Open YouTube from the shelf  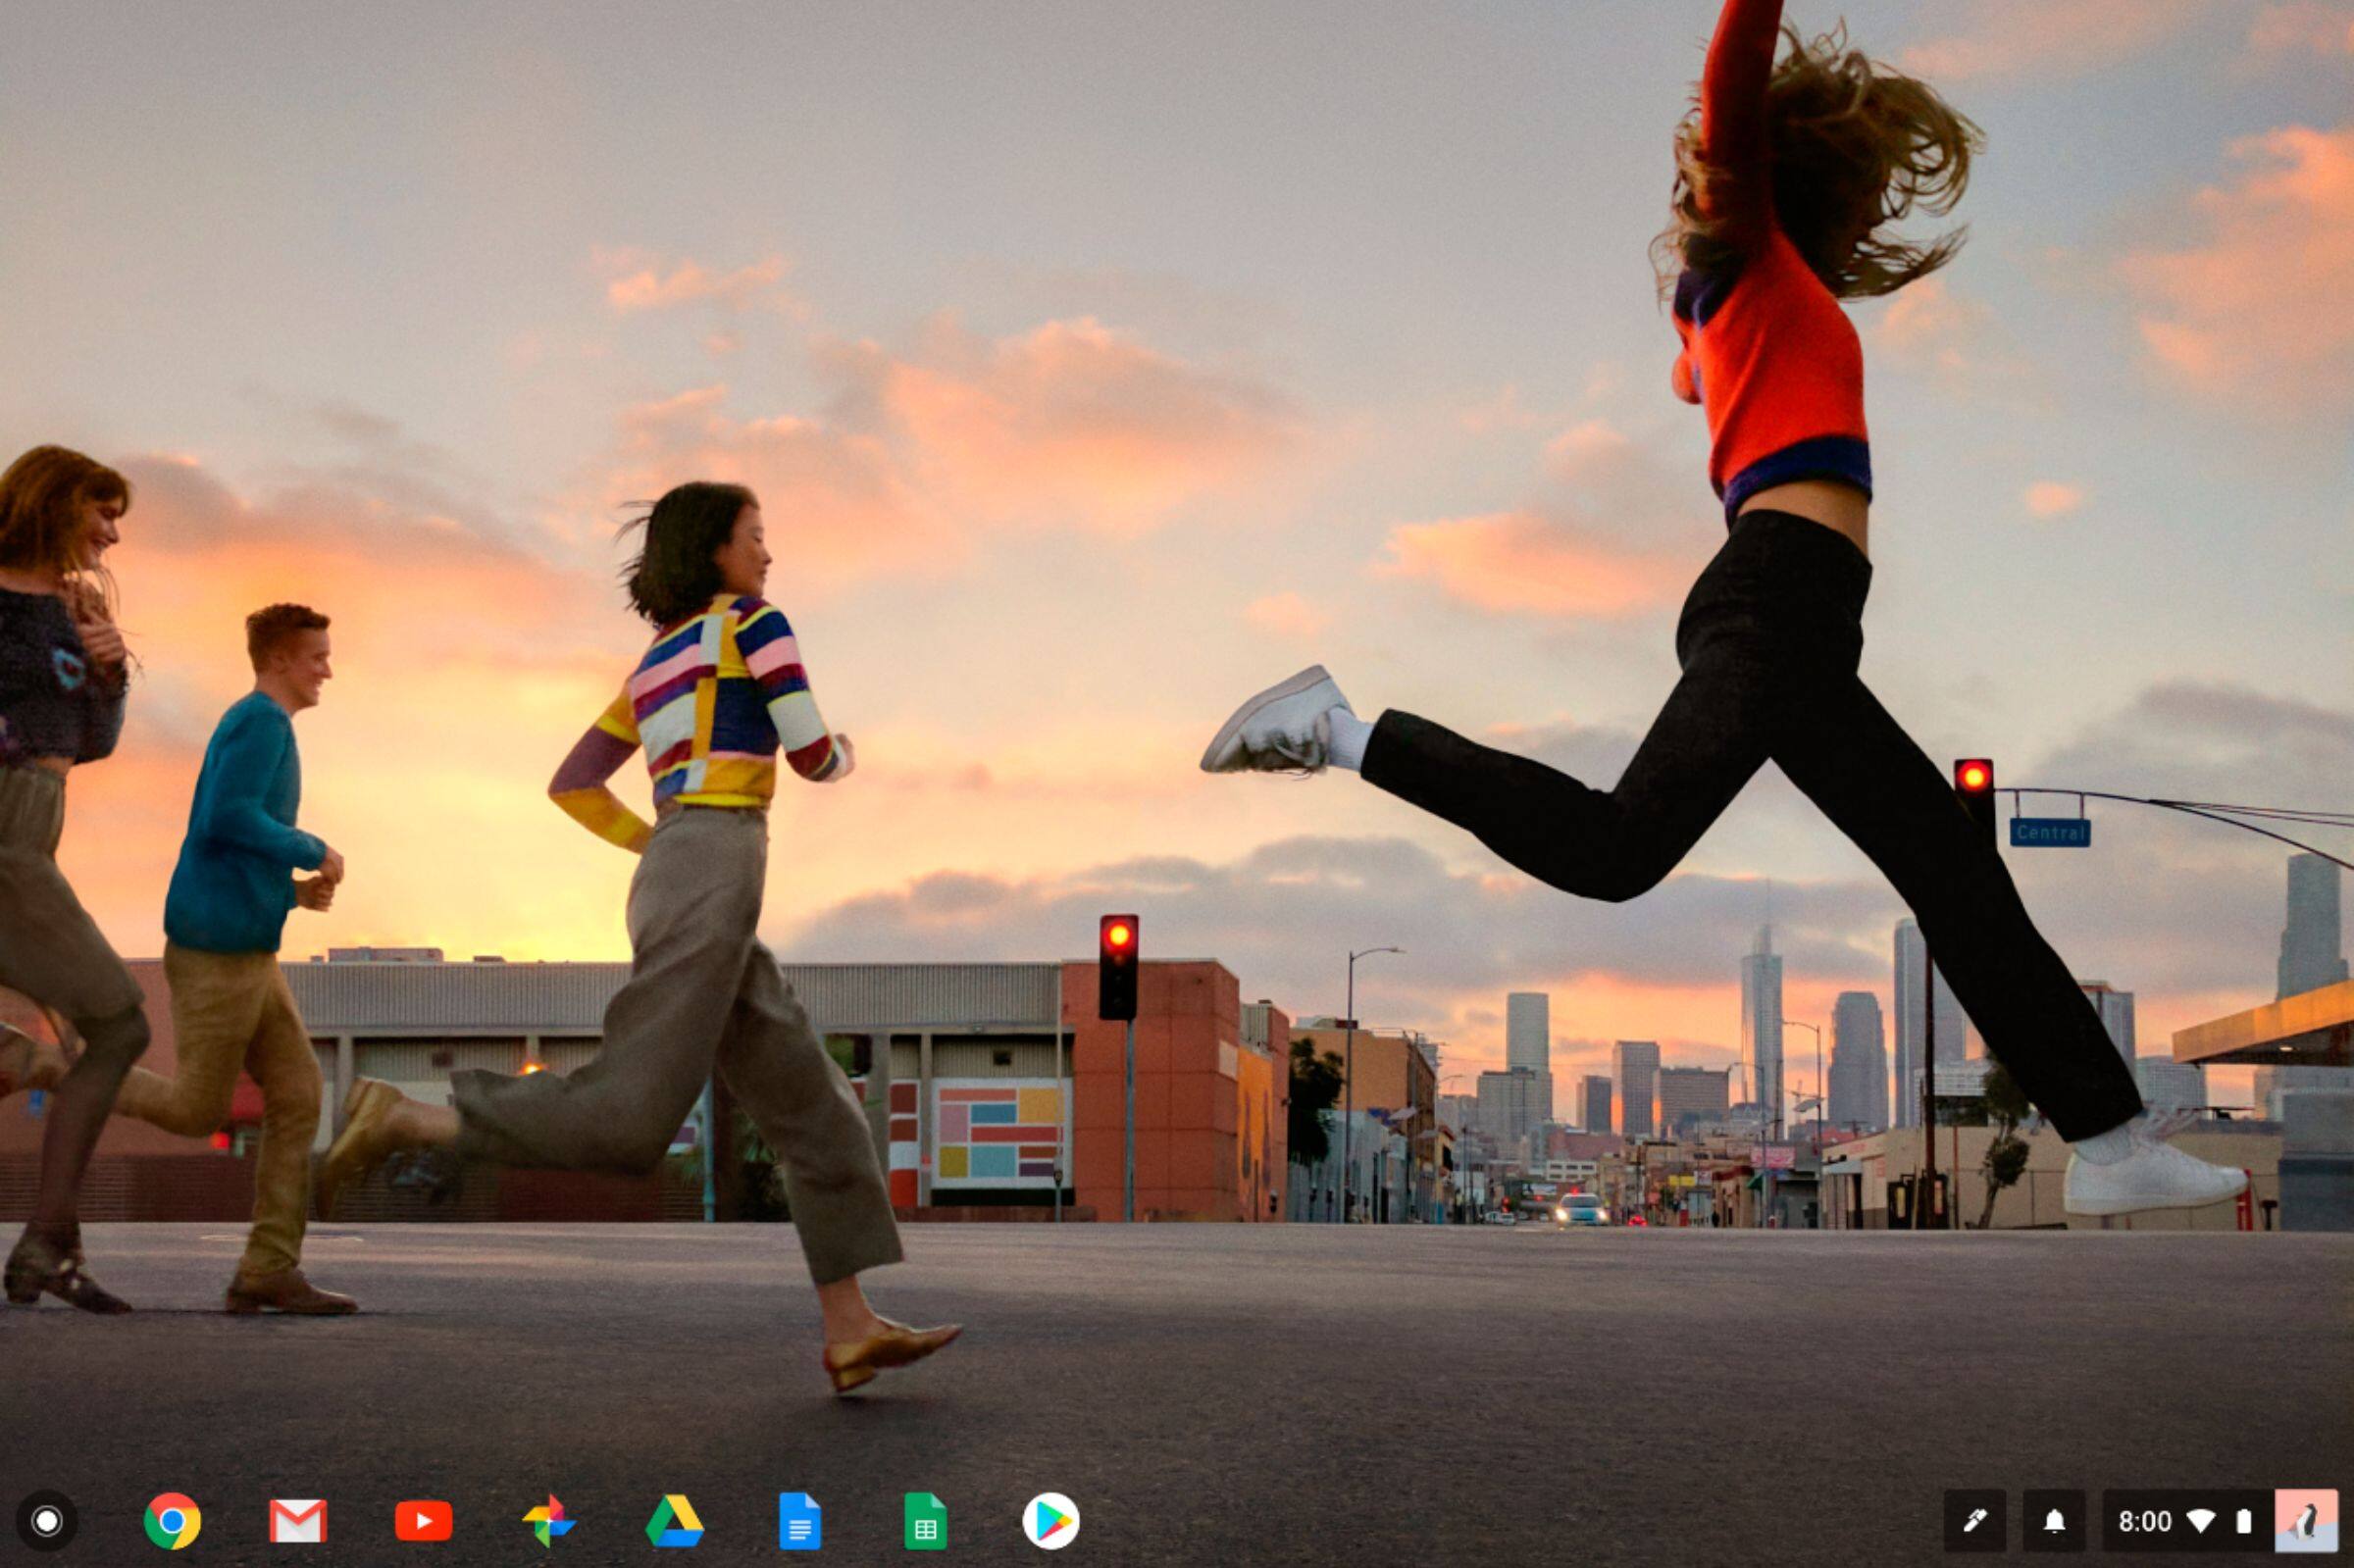pyautogui.click(x=423, y=1521)
